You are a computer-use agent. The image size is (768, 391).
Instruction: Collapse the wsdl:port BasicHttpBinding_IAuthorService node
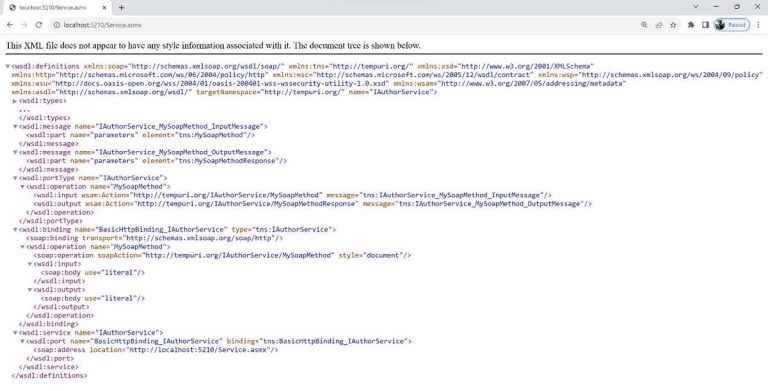(22, 341)
